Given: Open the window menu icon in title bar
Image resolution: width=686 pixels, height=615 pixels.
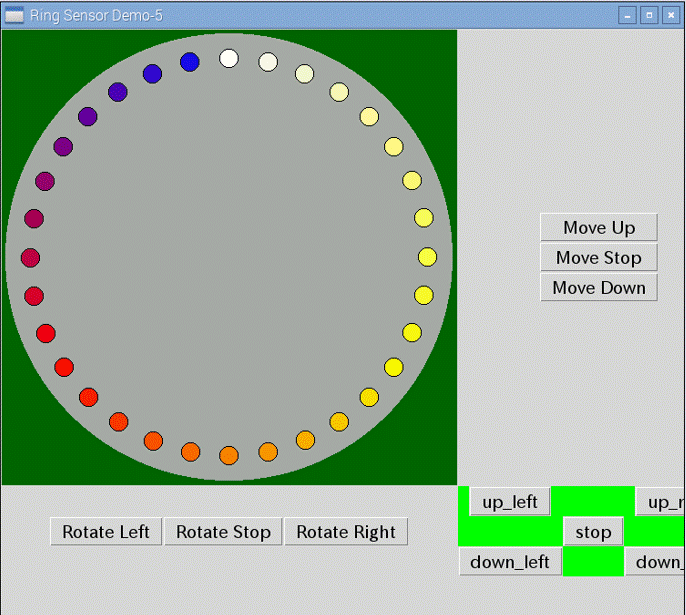Looking at the screenshot, I should [15, 15].
